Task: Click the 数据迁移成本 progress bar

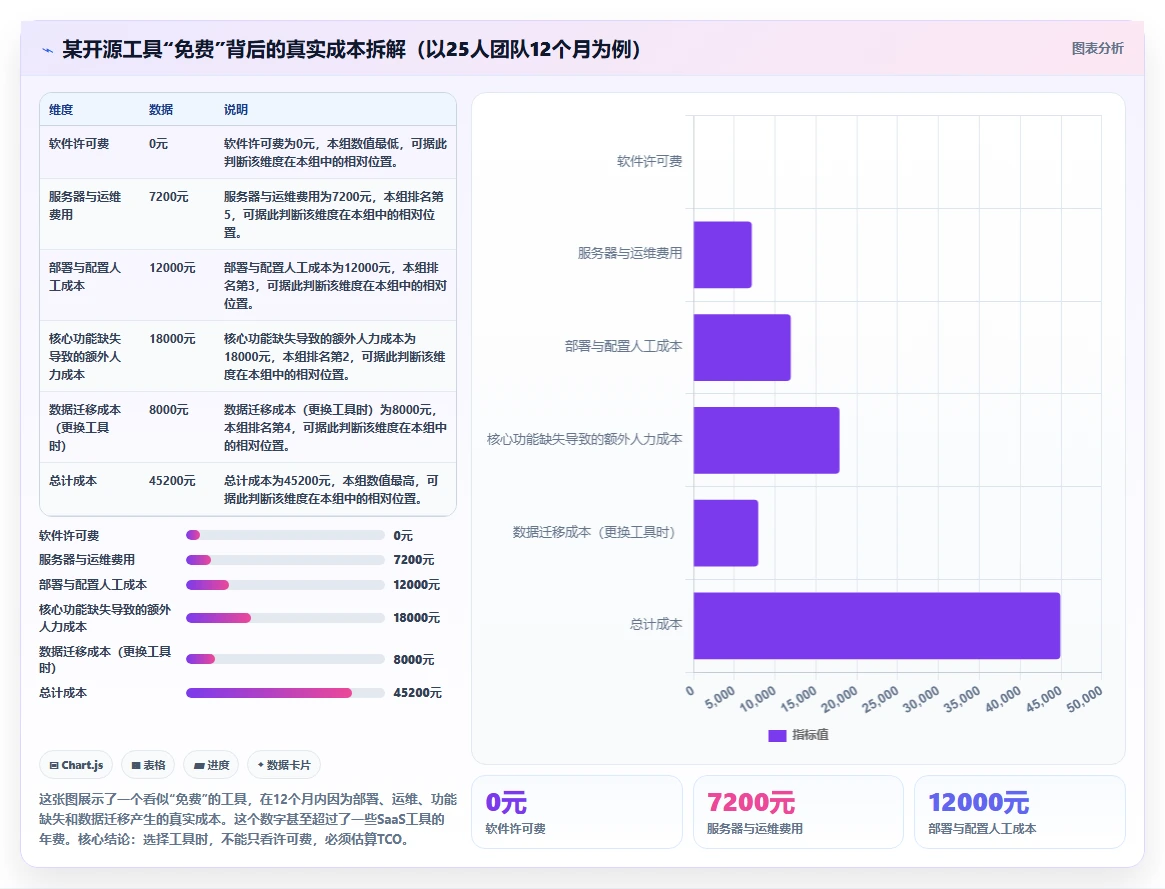Action: [x=285, y=660]
